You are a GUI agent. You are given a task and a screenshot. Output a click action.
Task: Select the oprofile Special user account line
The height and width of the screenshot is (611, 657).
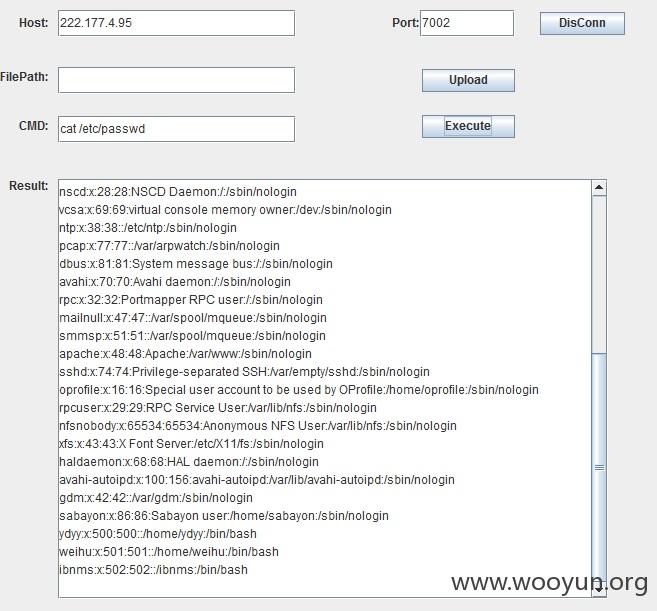(299, 390)
